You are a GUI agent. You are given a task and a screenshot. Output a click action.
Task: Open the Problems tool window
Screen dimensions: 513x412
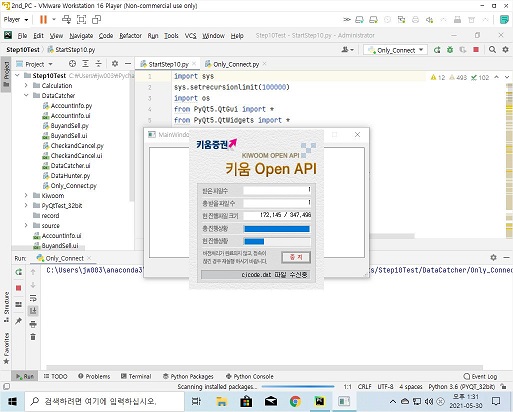94,376
